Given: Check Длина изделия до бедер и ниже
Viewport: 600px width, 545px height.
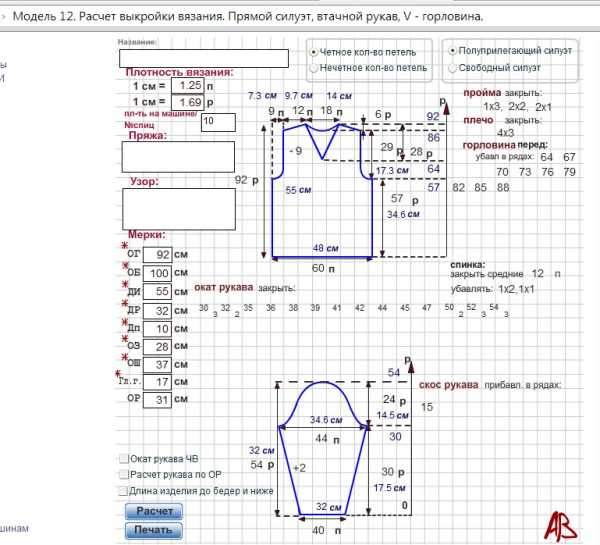Looking at the screenshot, I should click(123, 492).
